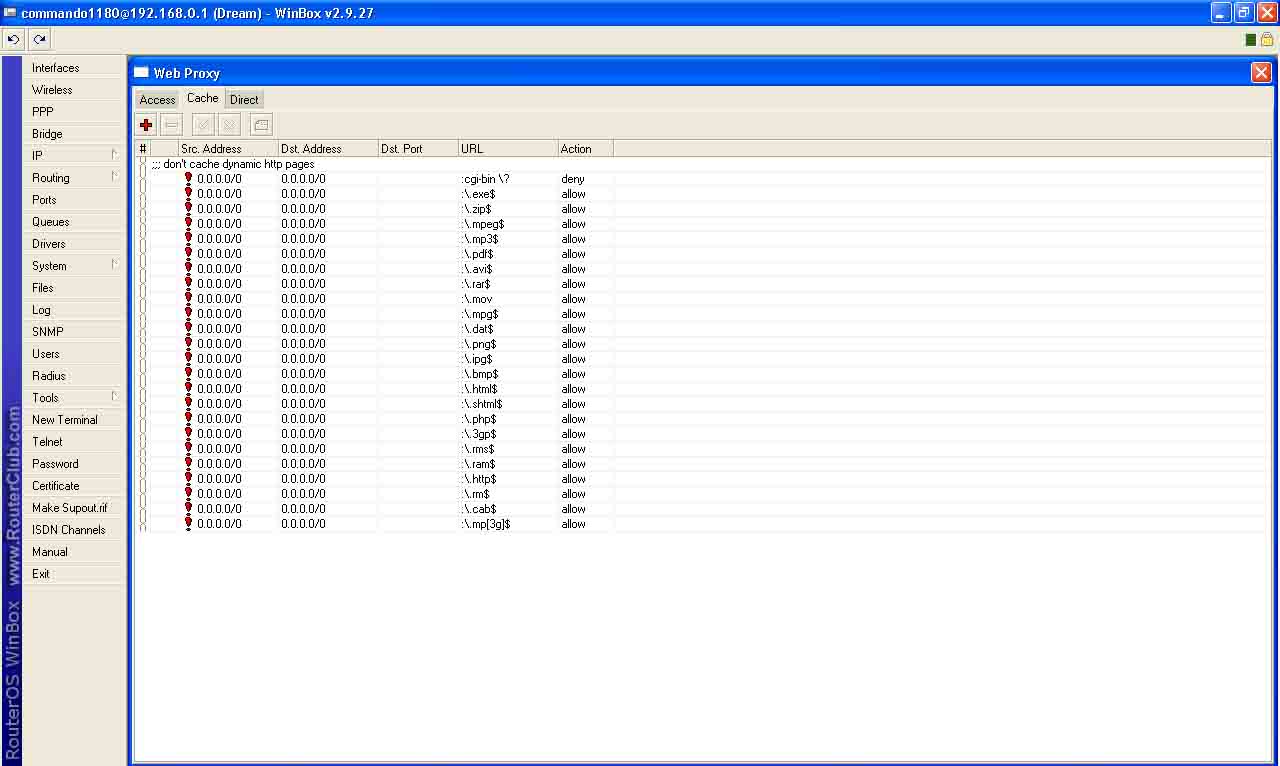Screen dimensions: 1280x766
Task: Click the # column header
Action: tap(143, 149)
